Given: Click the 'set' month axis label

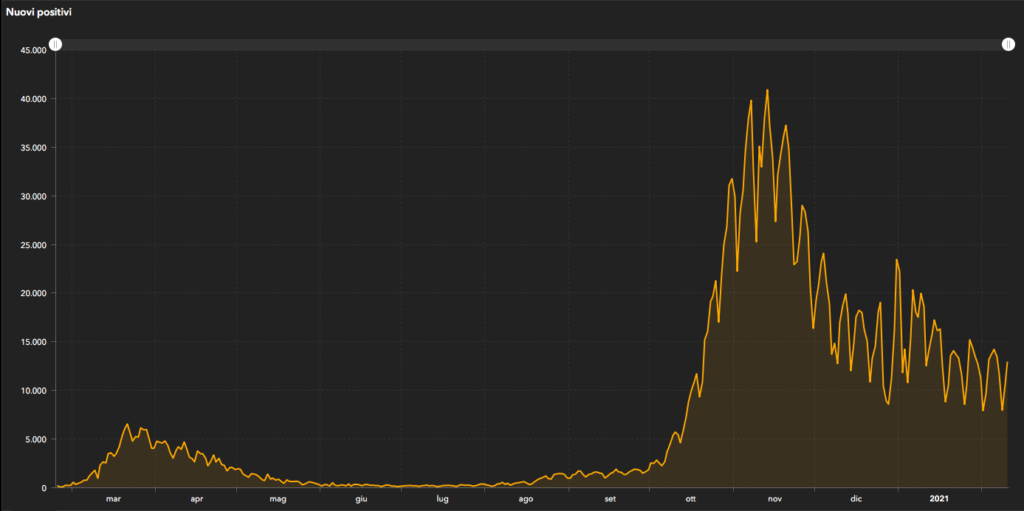Looking at the screenshot, I should [x=610, y=498].
